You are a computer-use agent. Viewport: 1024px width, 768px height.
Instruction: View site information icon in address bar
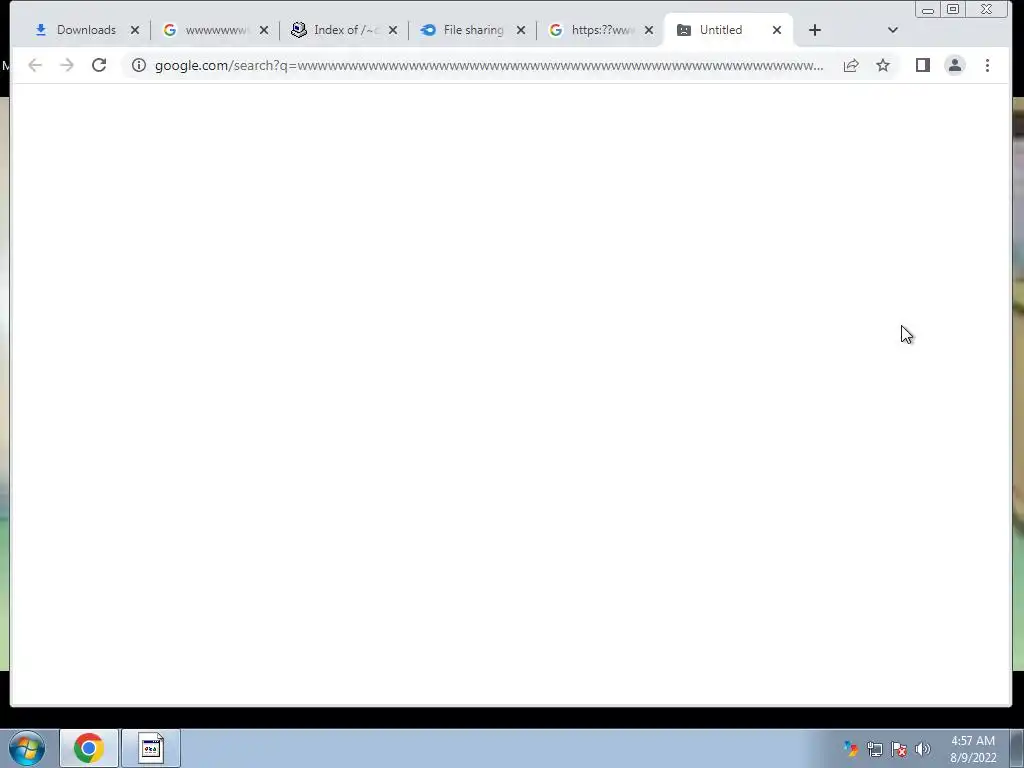(x=138, y=65)
